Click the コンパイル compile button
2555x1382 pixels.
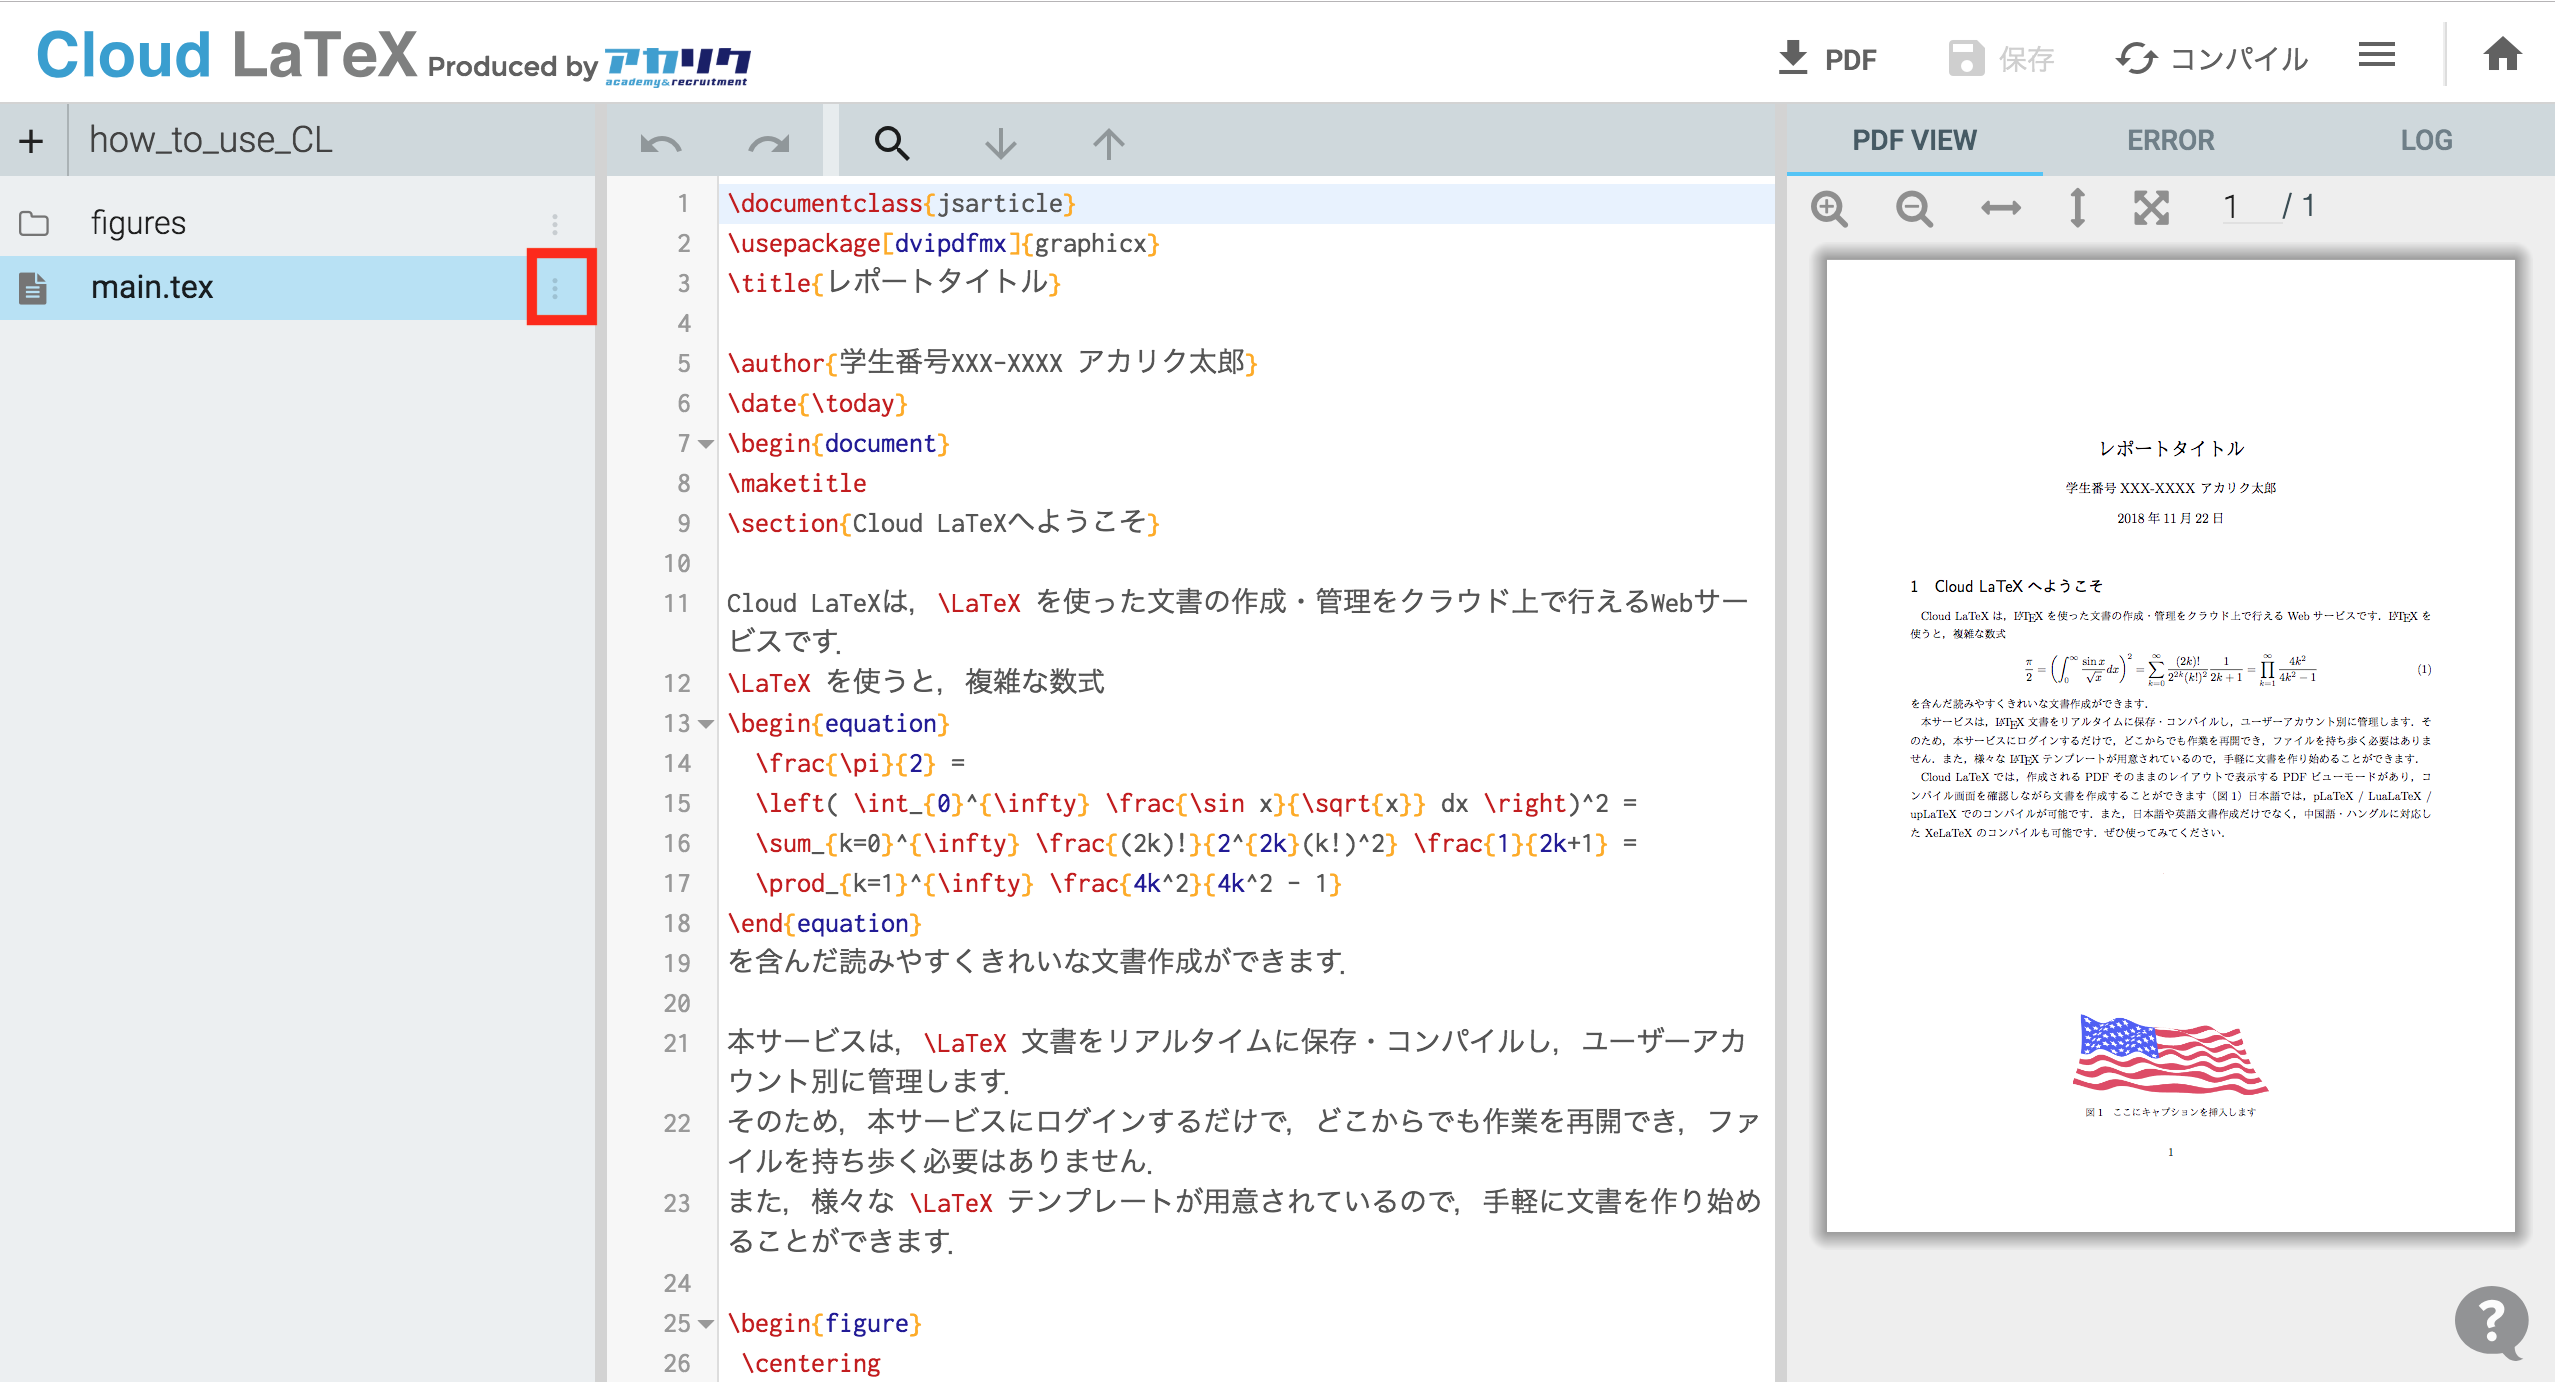click(x=2212, y=58)
